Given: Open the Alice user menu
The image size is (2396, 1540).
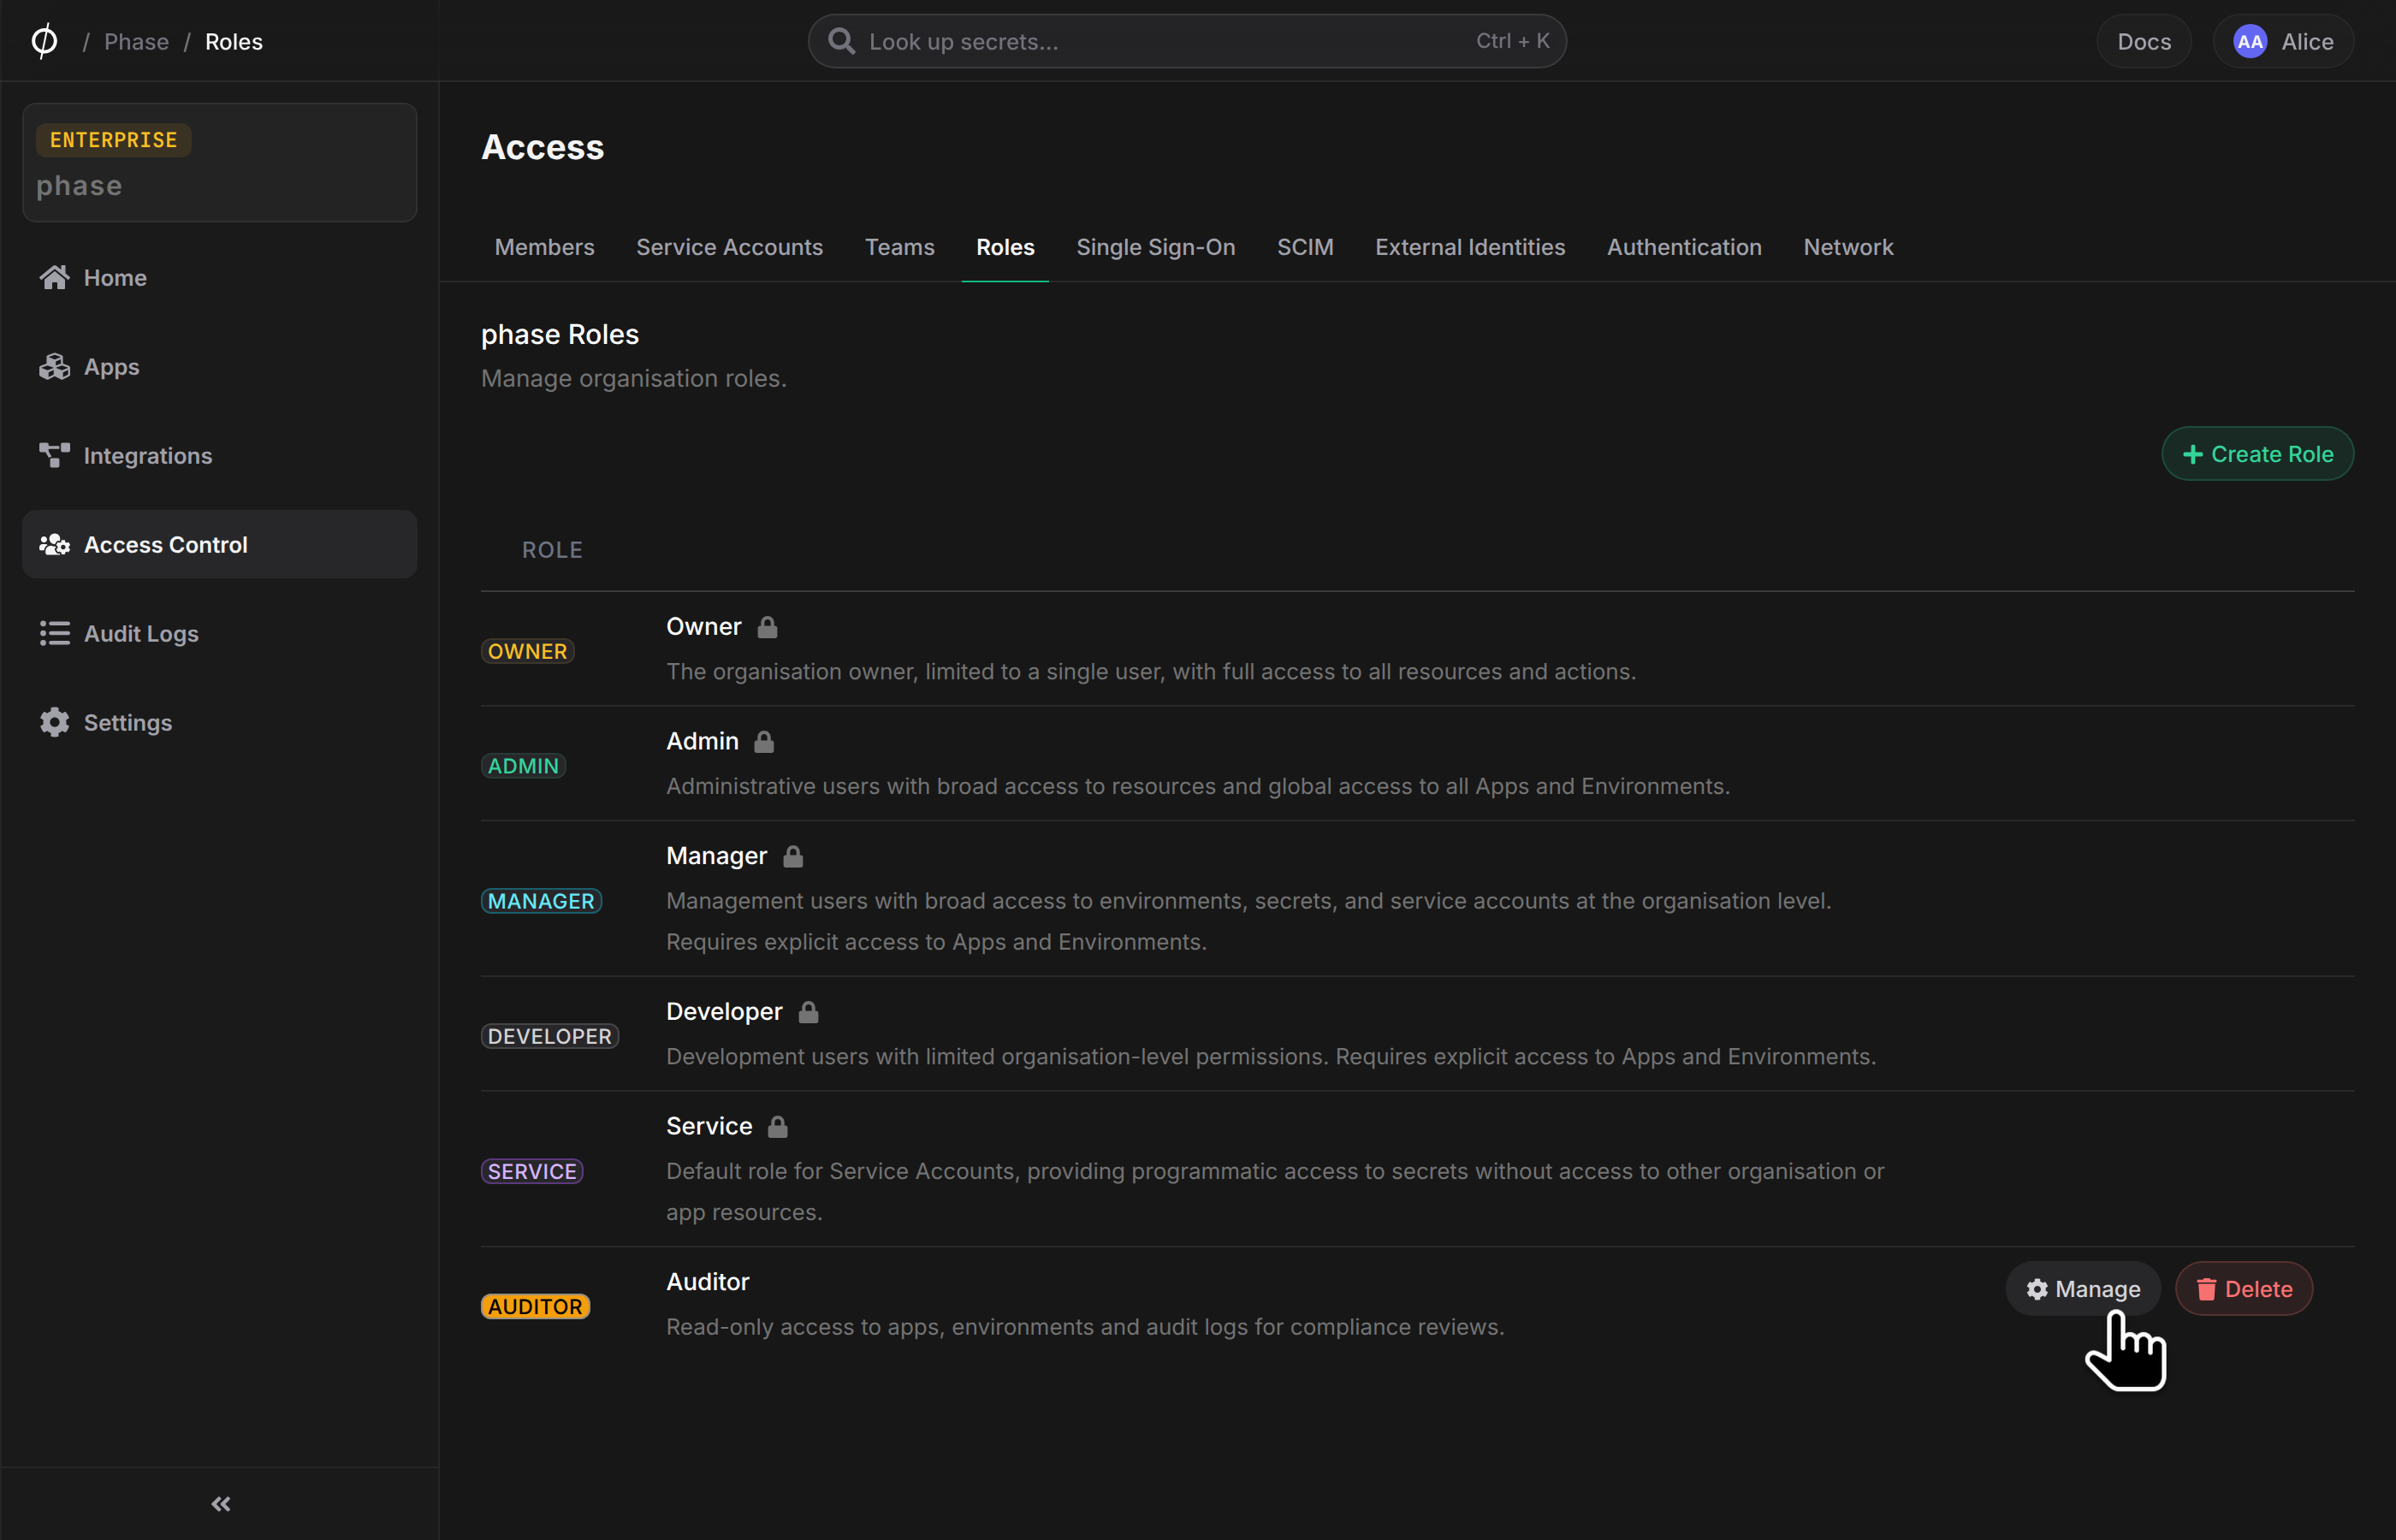Looking at the screenshot, I should pyautogui.click(x=2283, y=41).
